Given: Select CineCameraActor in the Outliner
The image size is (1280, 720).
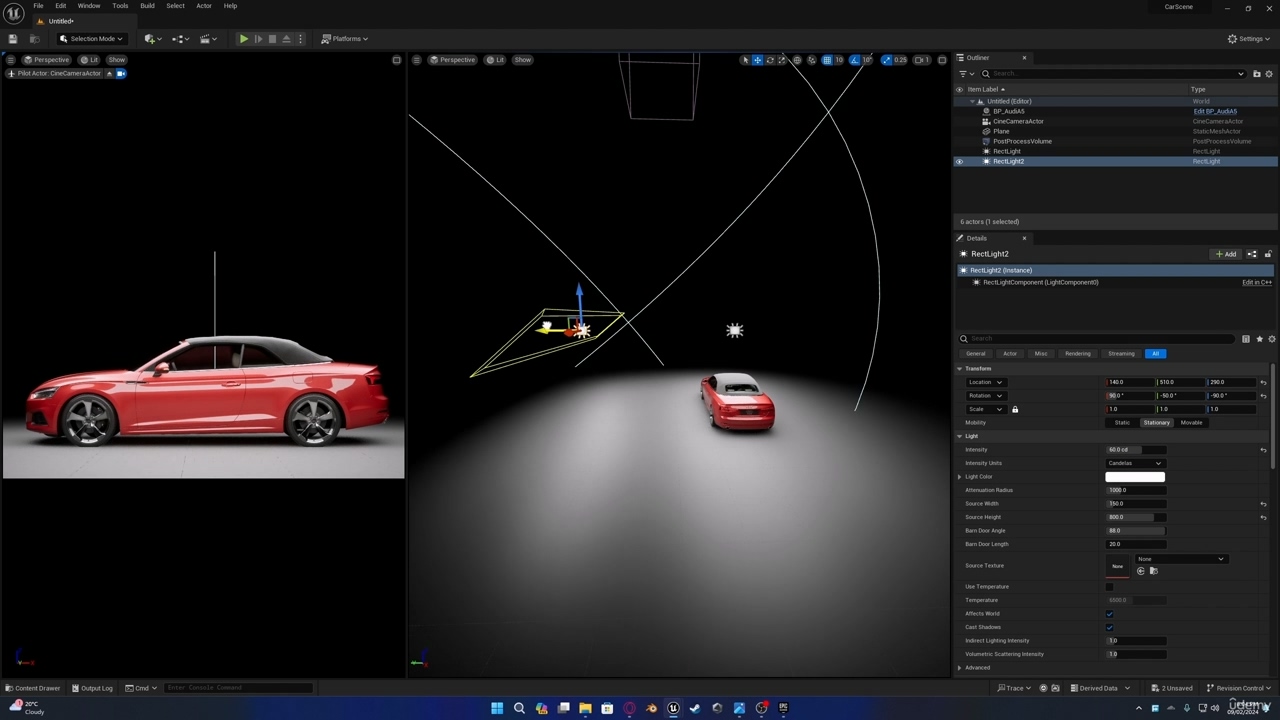Looking at the screenshot, I should 1018,122.
